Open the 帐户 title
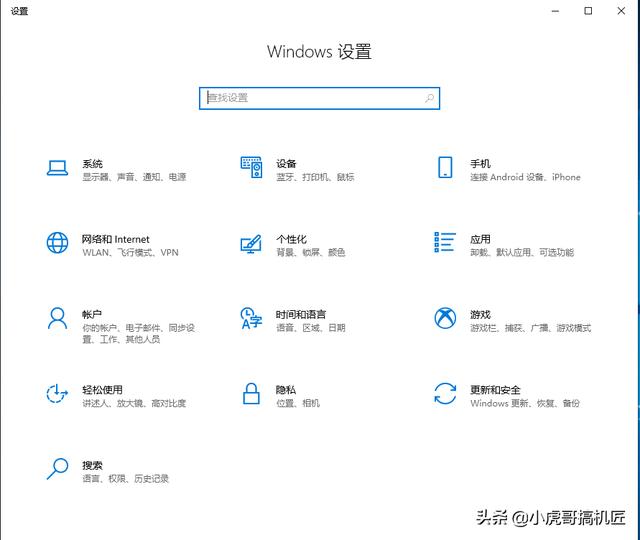This screenshot has width=640, height=540. coord(92,314)
